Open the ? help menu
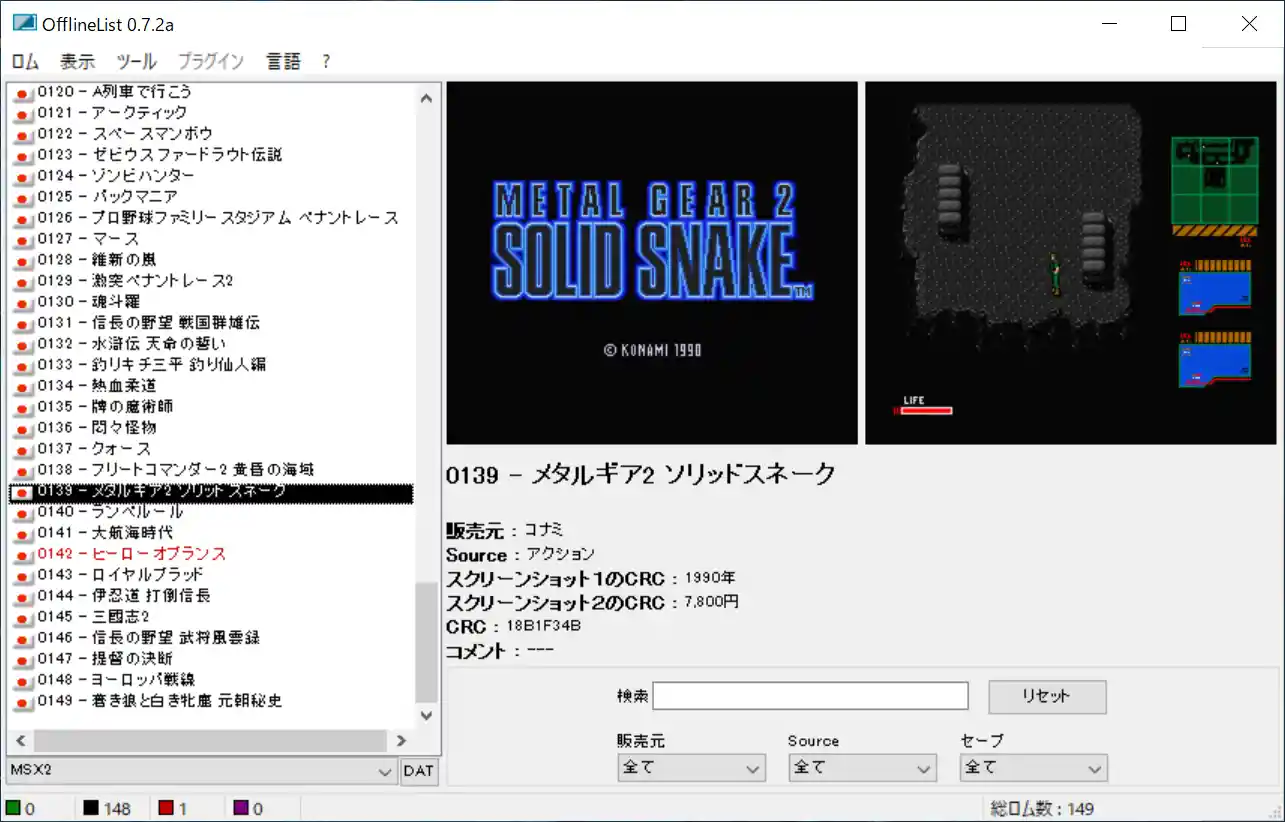 pos(325,61)
